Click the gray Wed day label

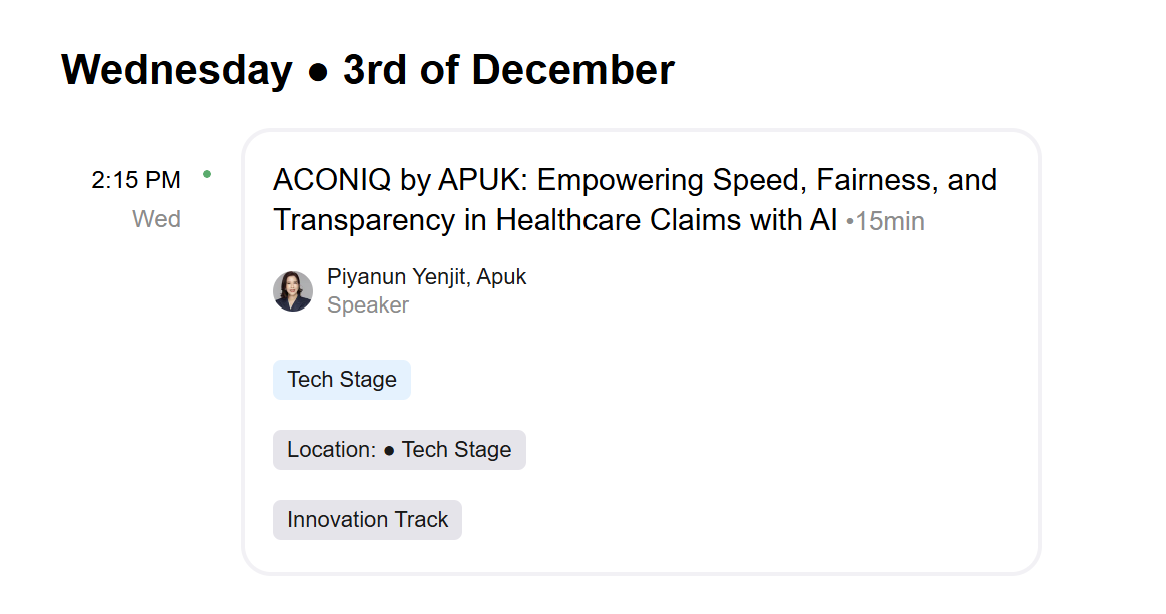(156, 219)
